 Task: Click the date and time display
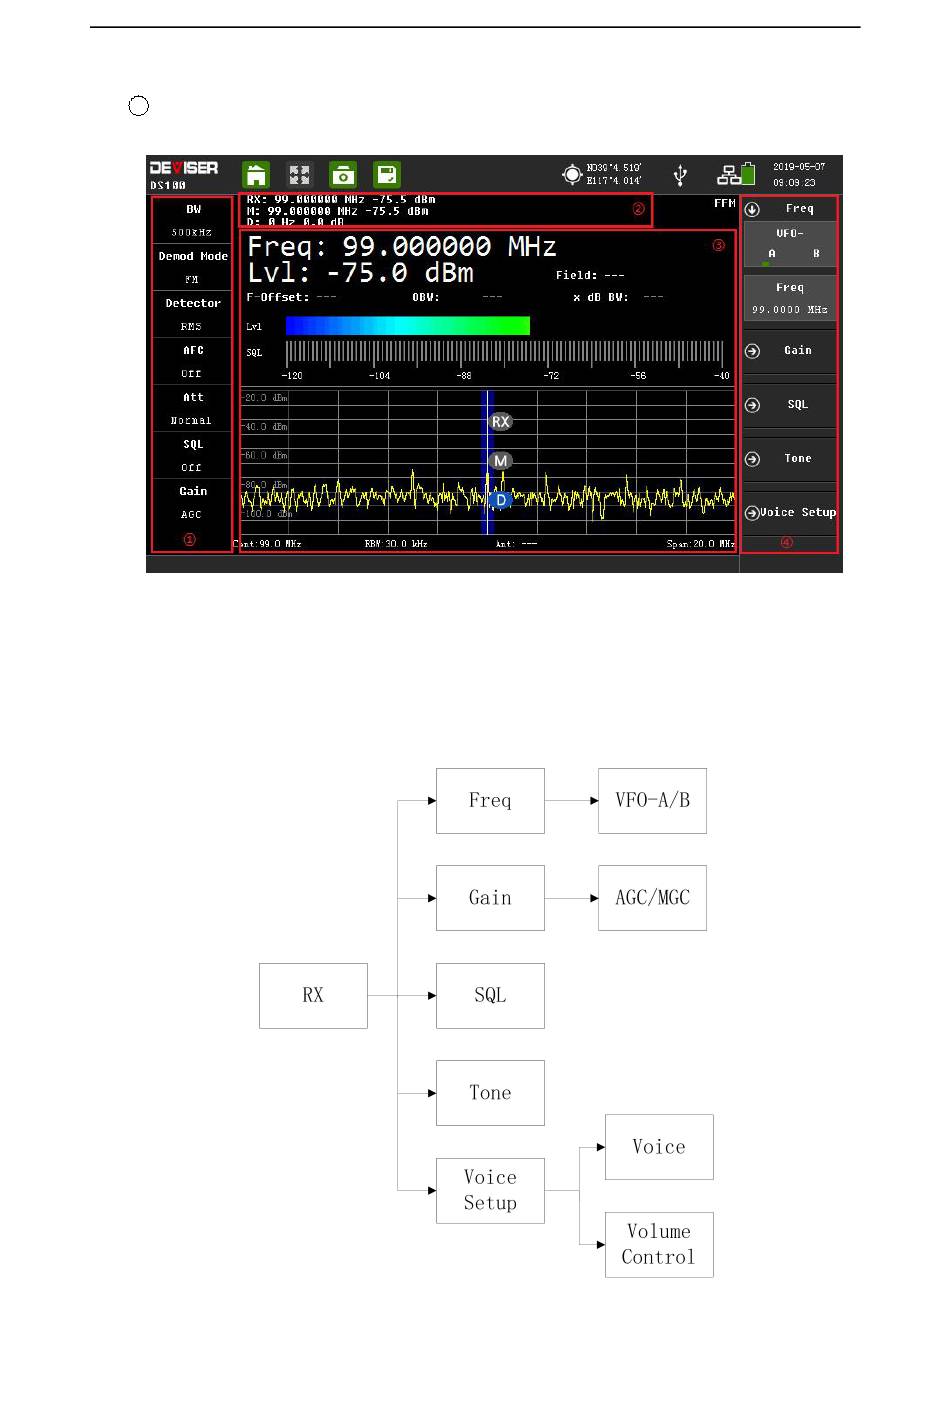[799, 175]
